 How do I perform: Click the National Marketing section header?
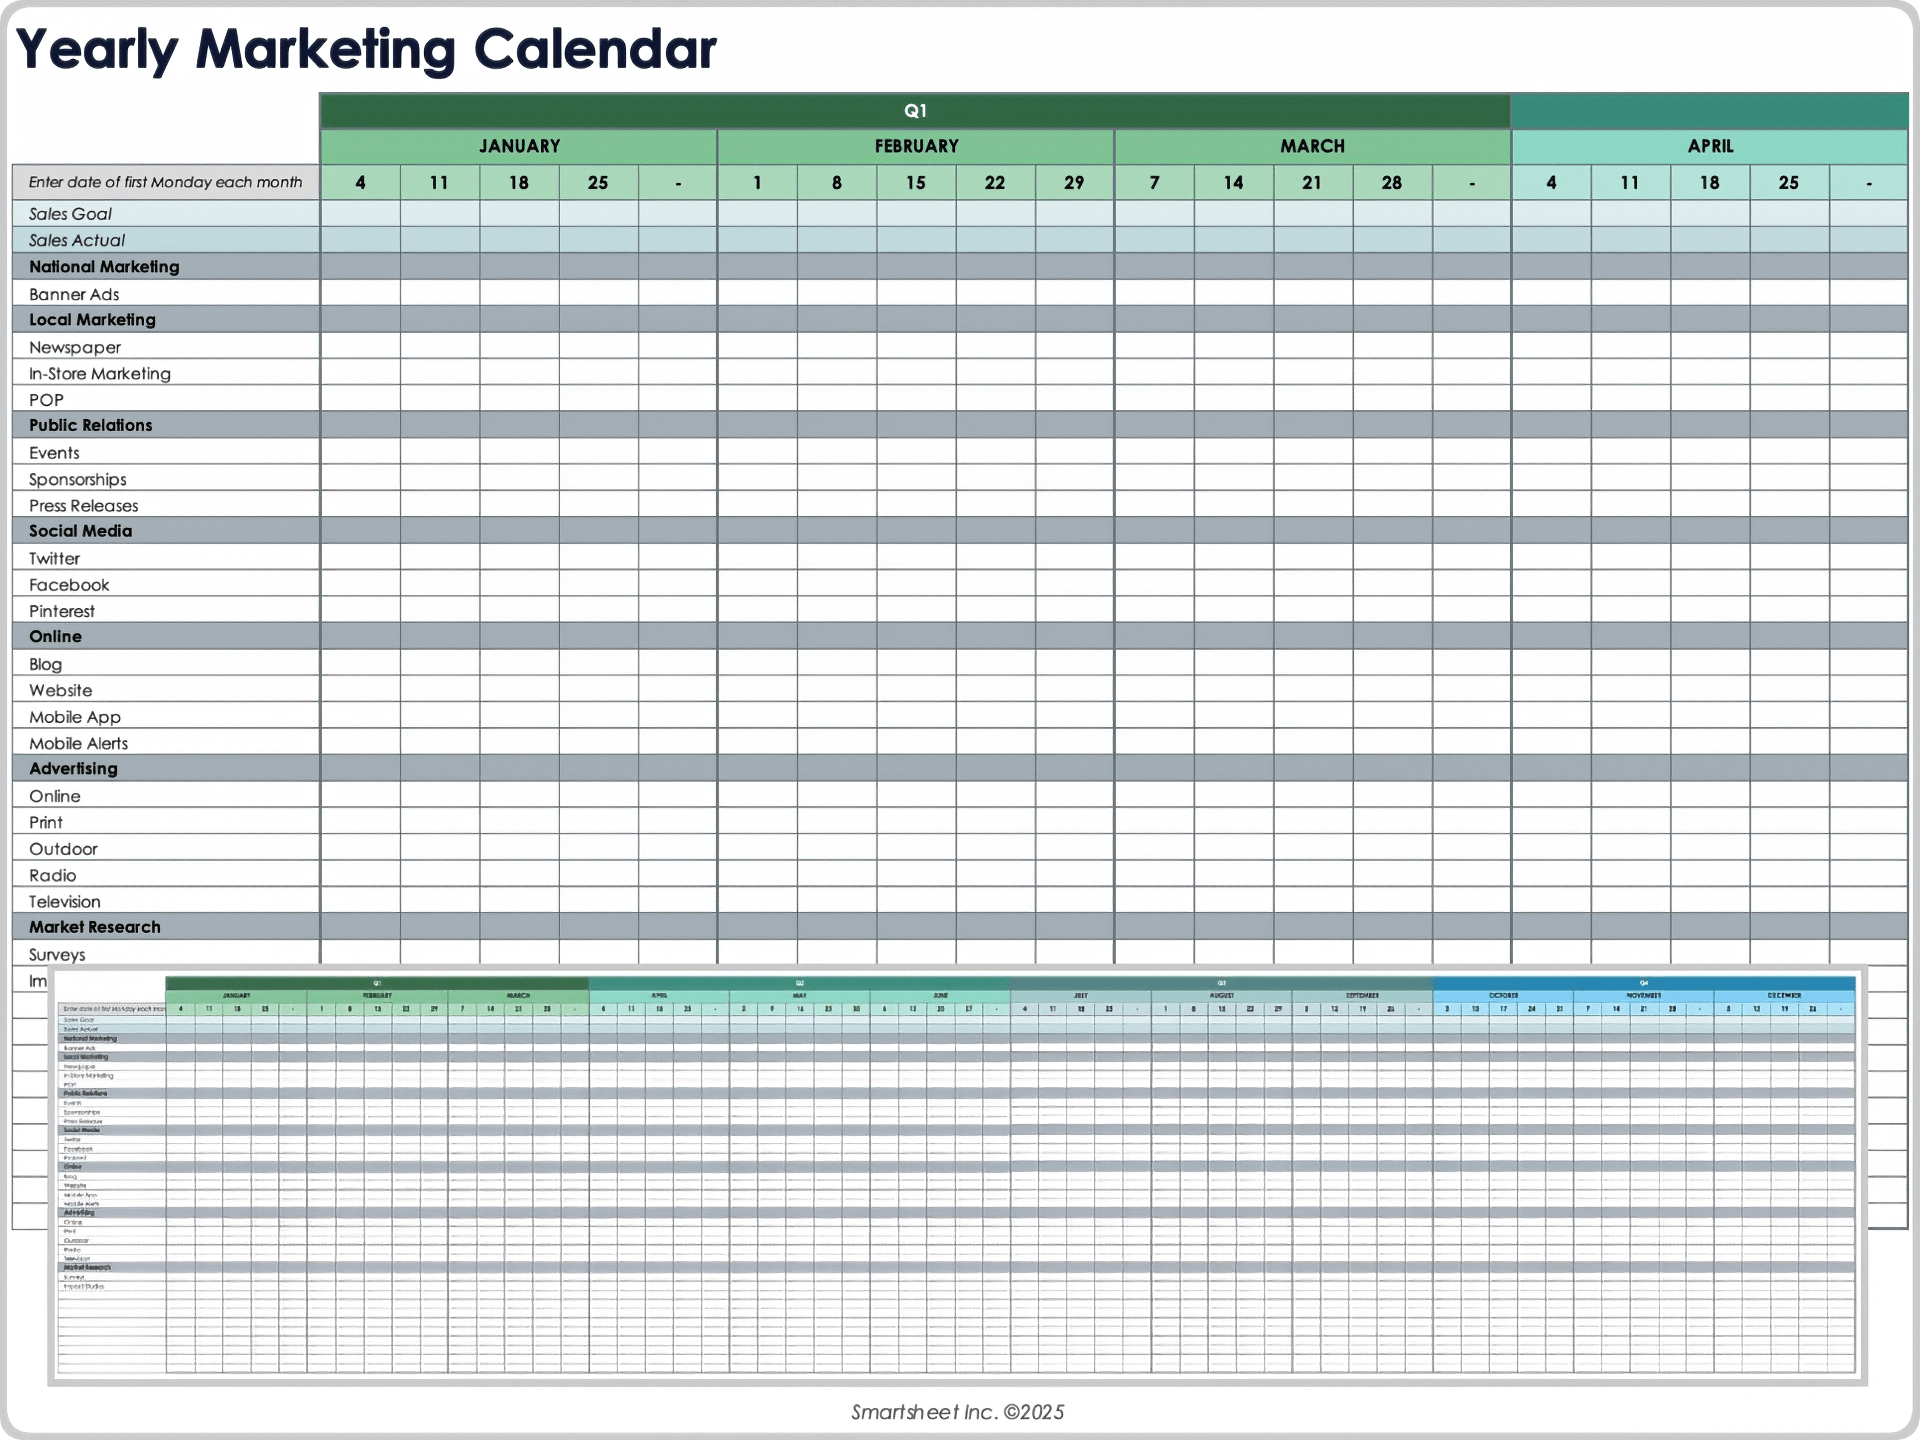(x=104, y=266)
